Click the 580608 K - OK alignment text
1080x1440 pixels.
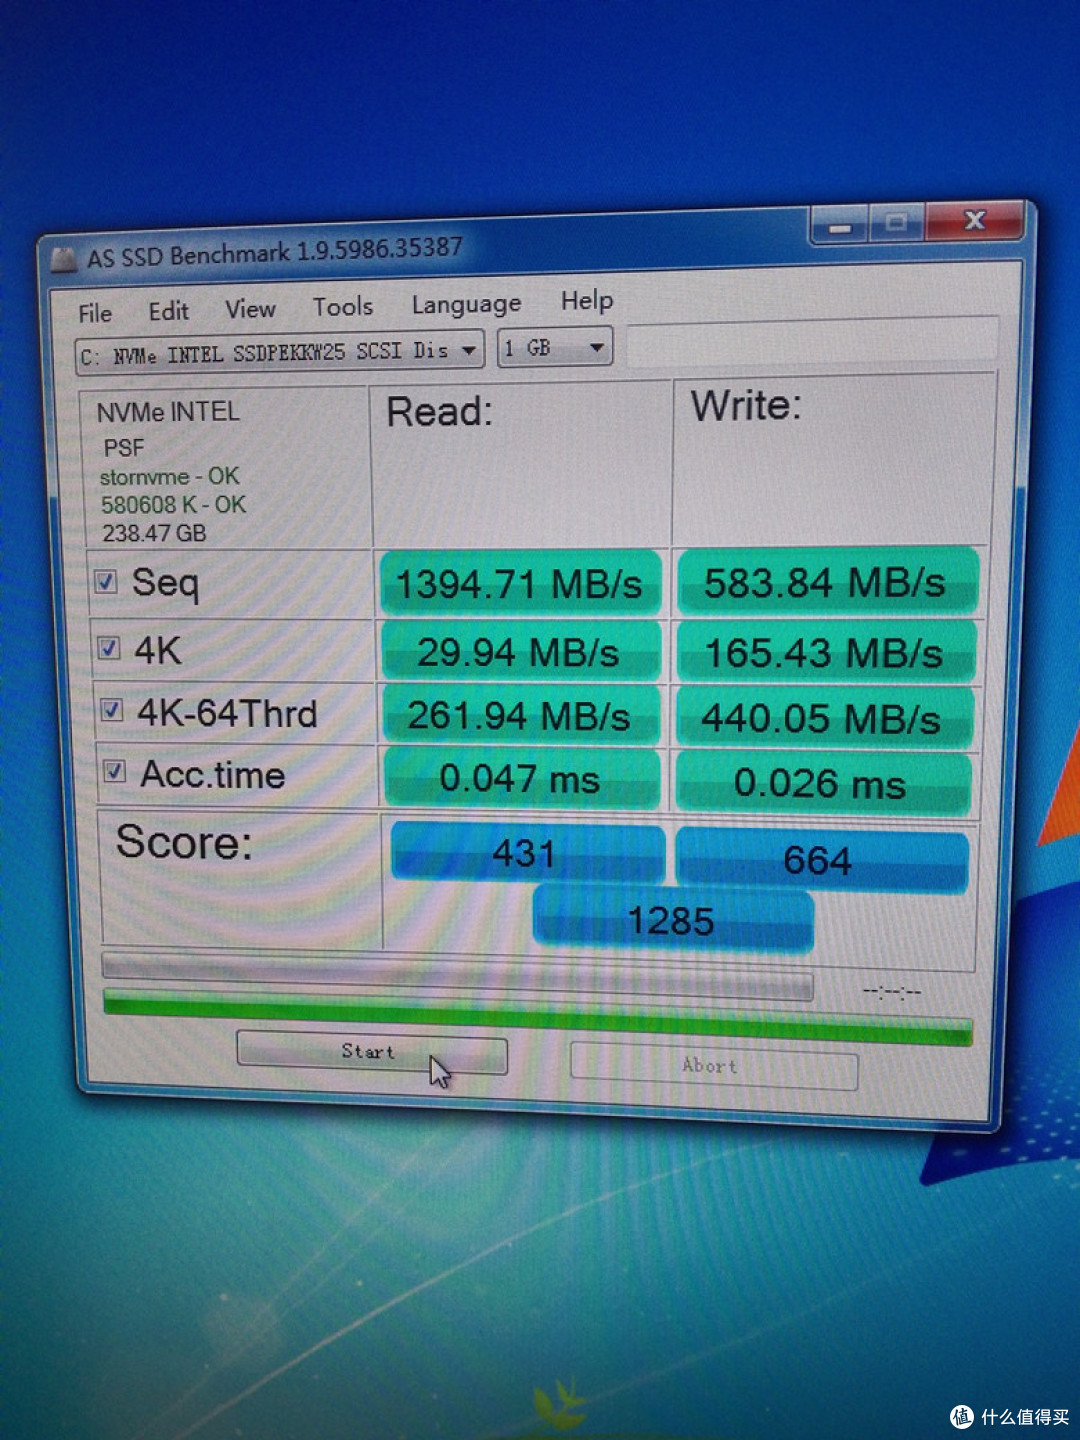(x=173, y=504)
